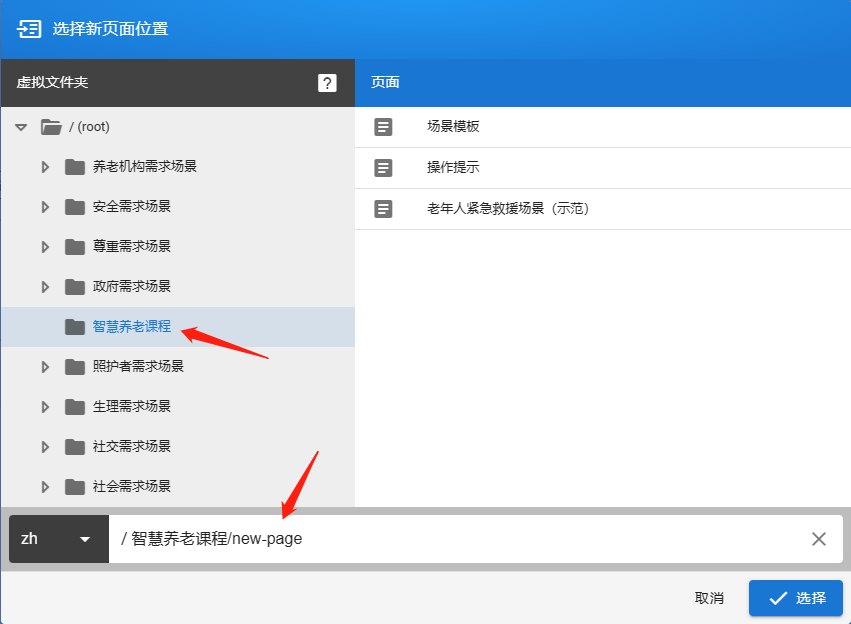This screenshot has width=851, height=624.
Task: Click the page icon beside 场景模板
Action: pos(383,127)
